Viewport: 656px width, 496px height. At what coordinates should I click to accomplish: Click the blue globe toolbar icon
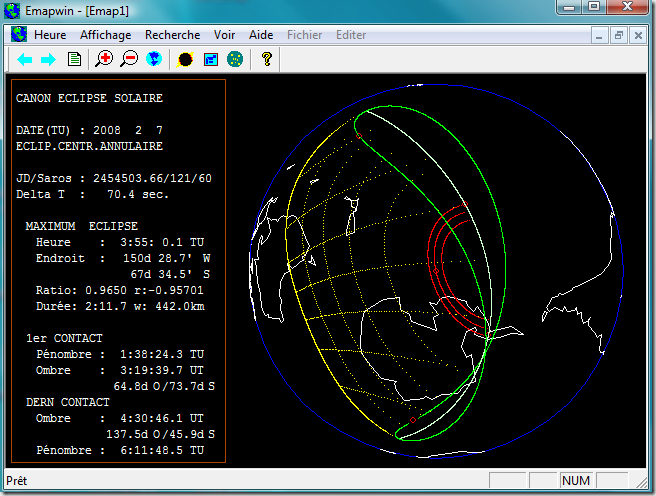pyautogui.click(x=153, y=60)
